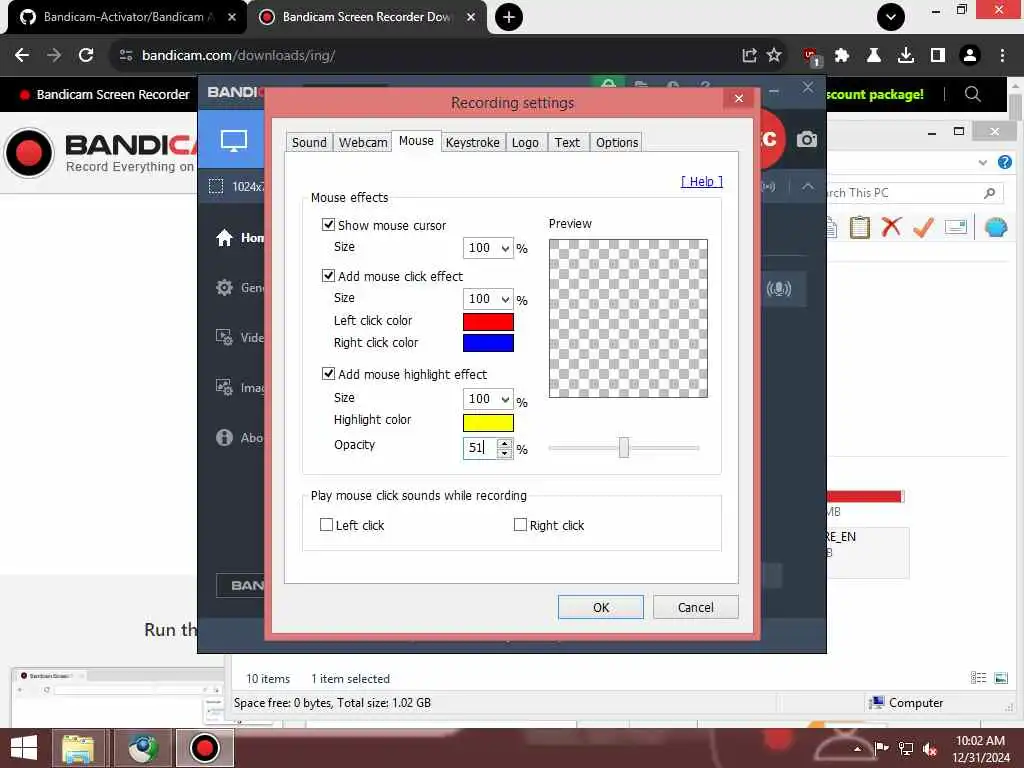Share this page from the address bar

tap(749, 55)
